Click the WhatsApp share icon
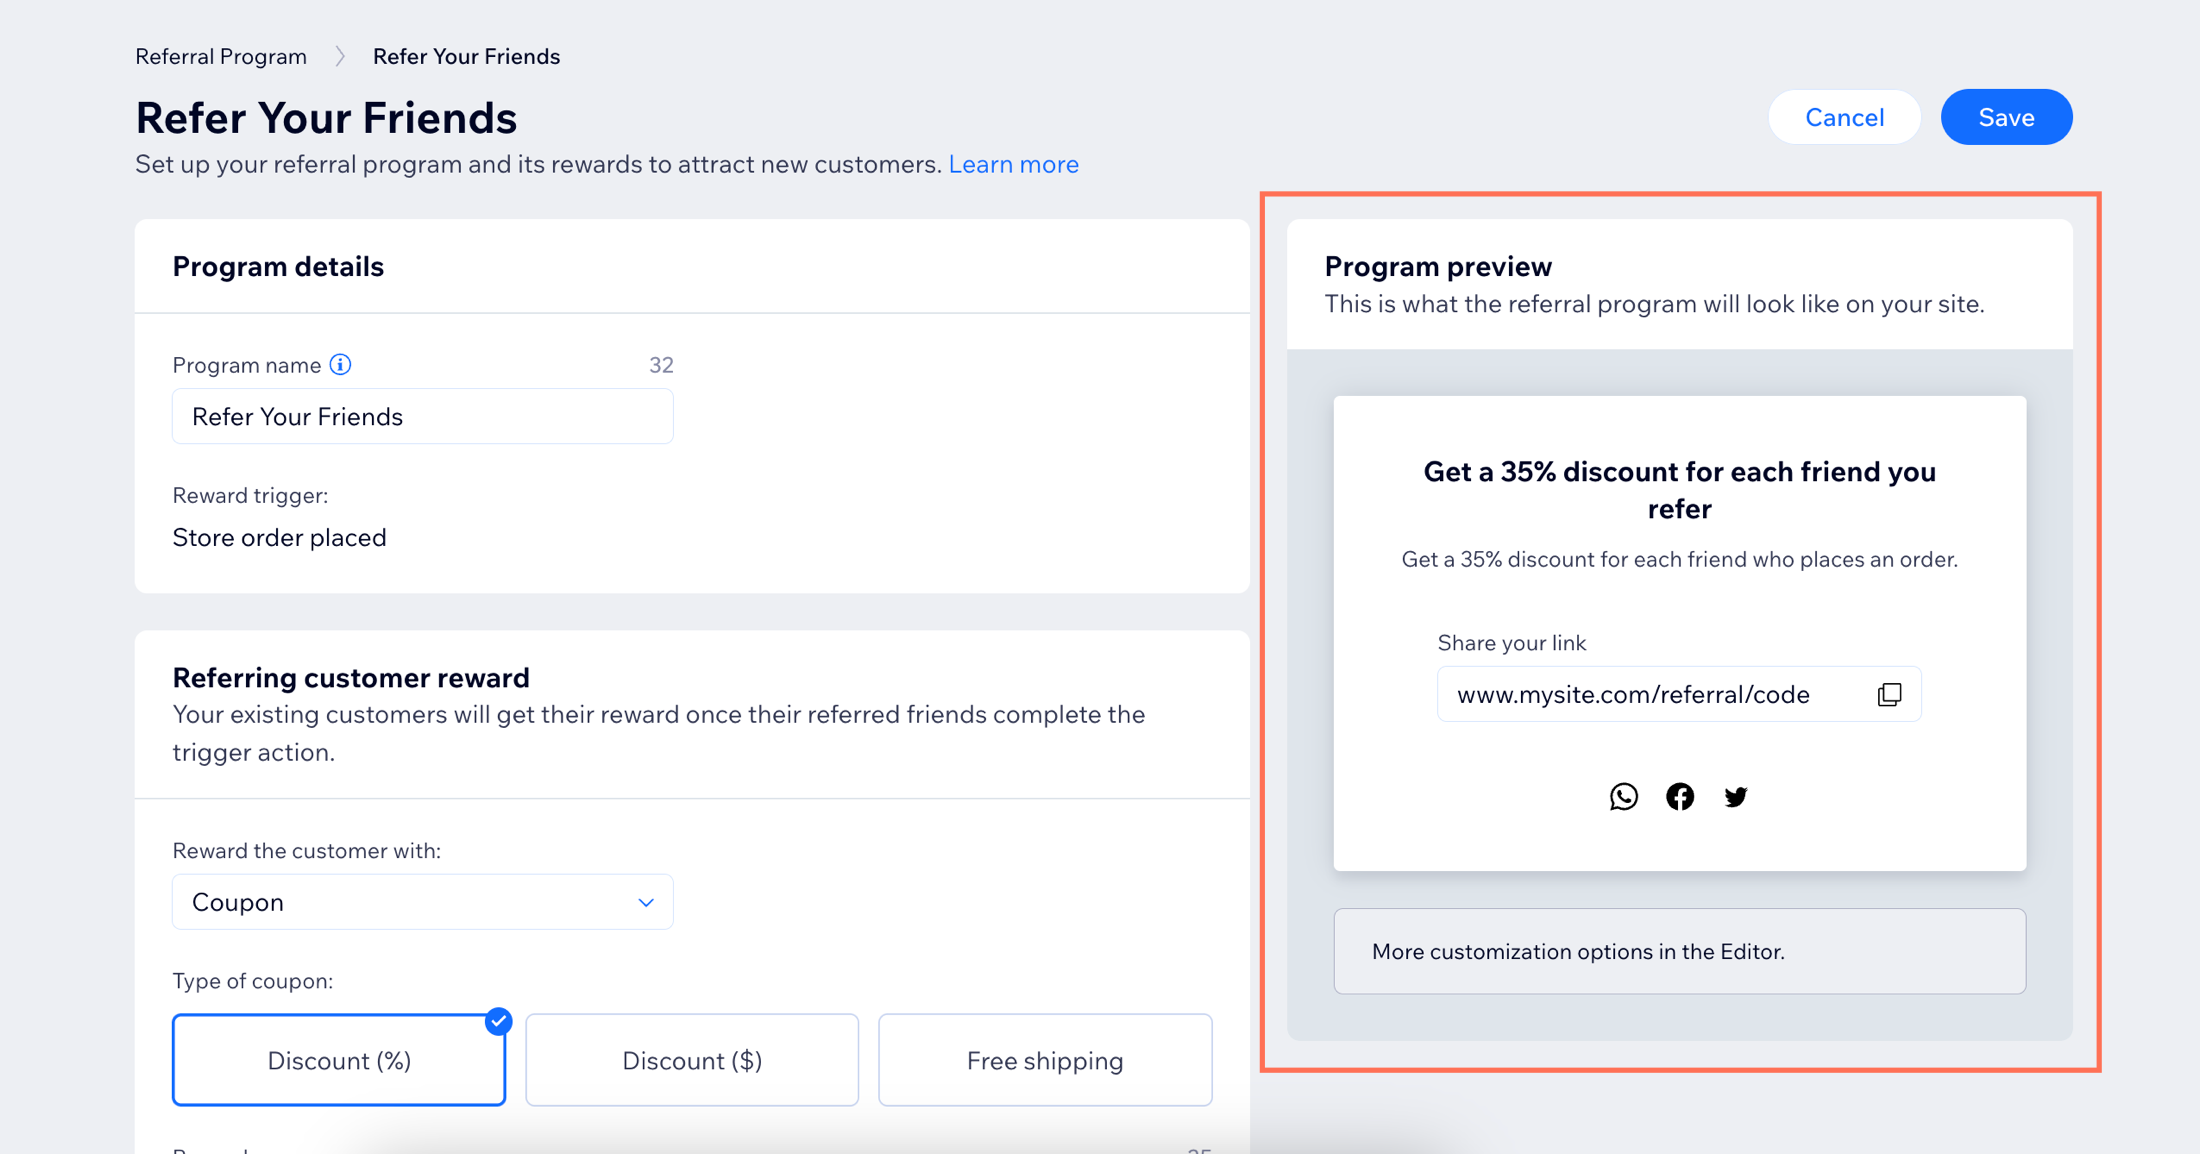This screenshot has height=1154, width=2200. pos(1624,795)
